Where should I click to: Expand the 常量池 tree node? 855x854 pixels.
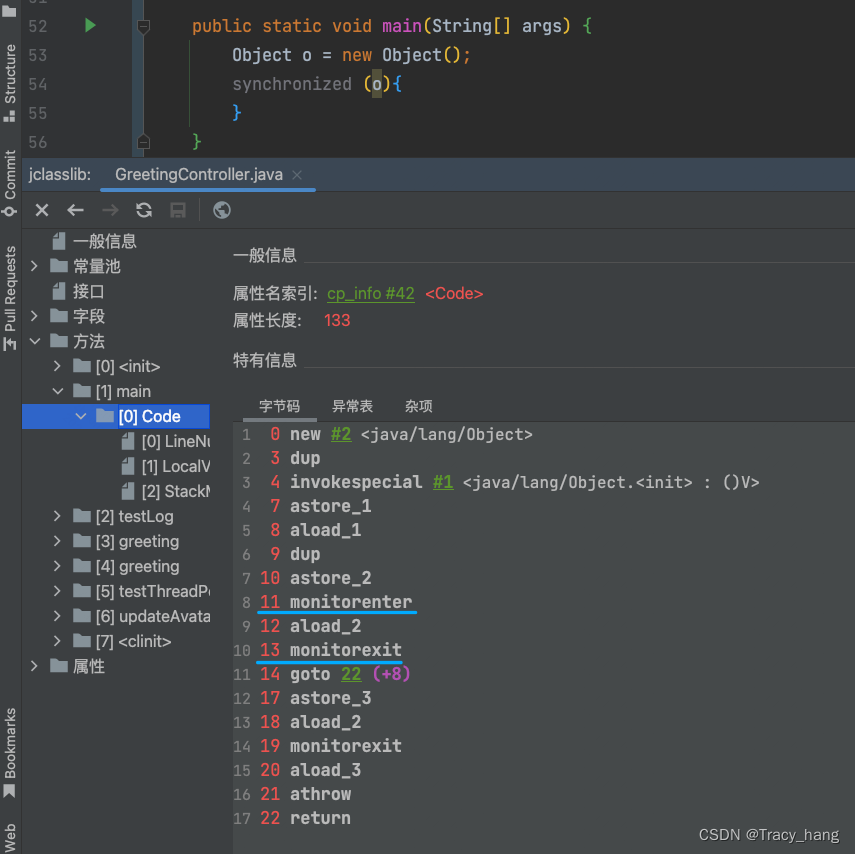tap(34, 266)
